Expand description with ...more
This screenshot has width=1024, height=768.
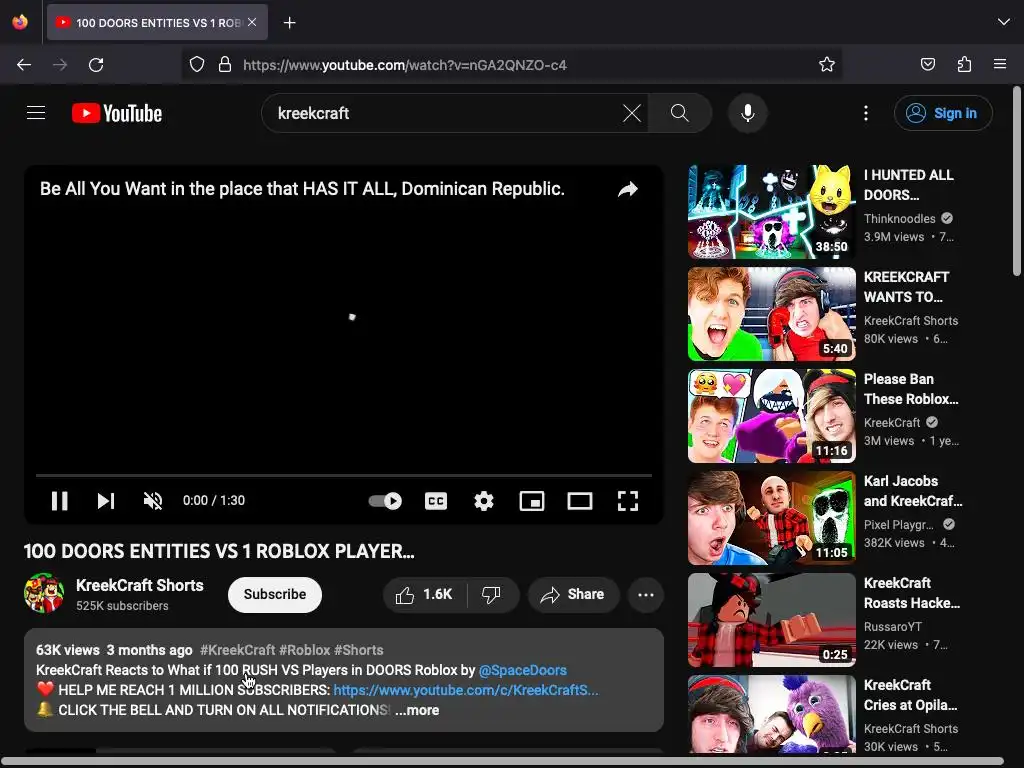(x=417, y=710)
